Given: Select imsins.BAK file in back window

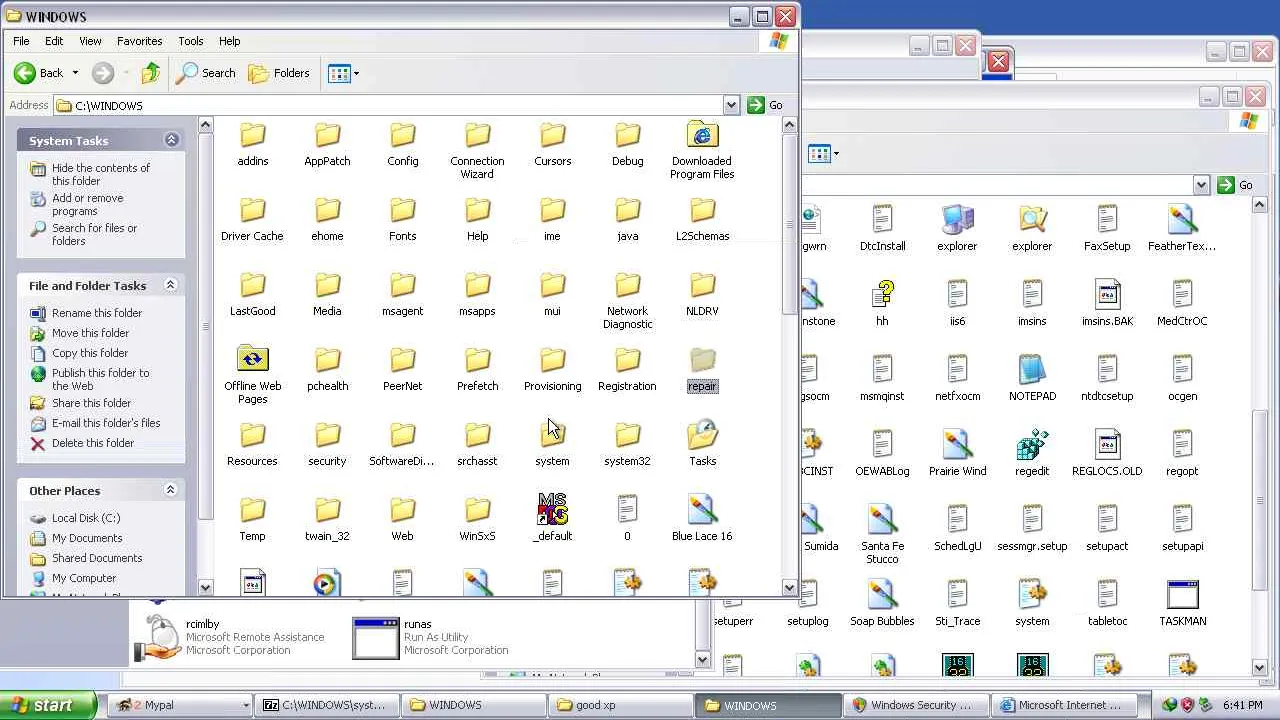Looking at the screenshot, I should click(1107, 296).
